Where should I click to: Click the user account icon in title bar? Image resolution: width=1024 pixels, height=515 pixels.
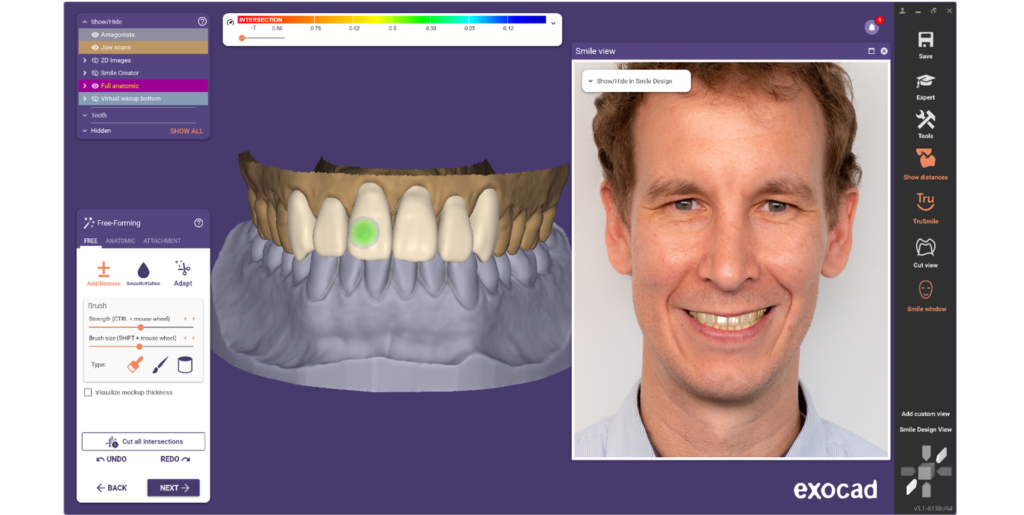tap(903, 11)
